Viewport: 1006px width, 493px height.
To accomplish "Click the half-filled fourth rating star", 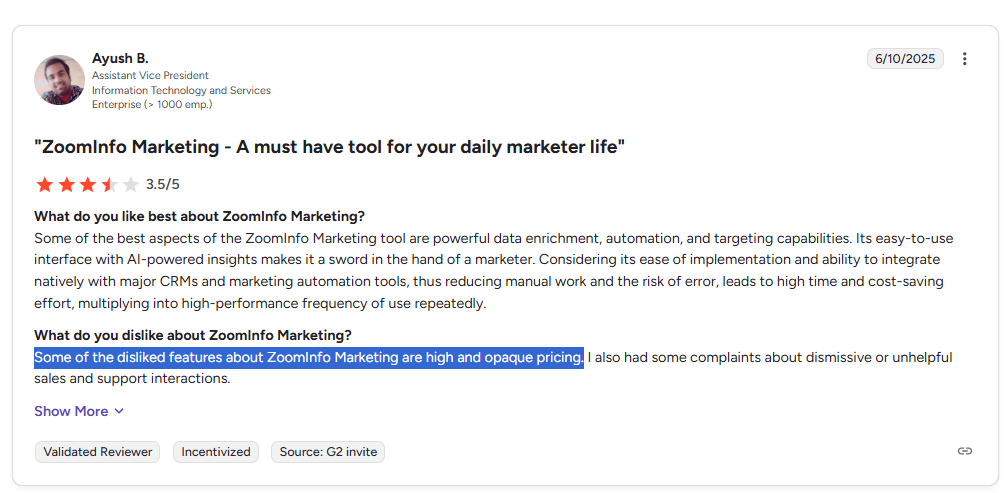I will 109,185.
